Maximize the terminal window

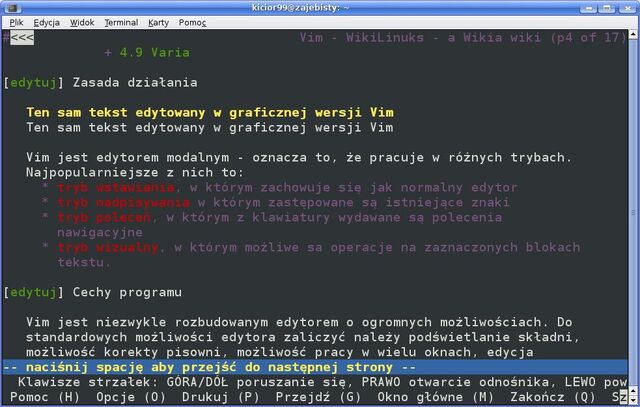coord(607,7)
